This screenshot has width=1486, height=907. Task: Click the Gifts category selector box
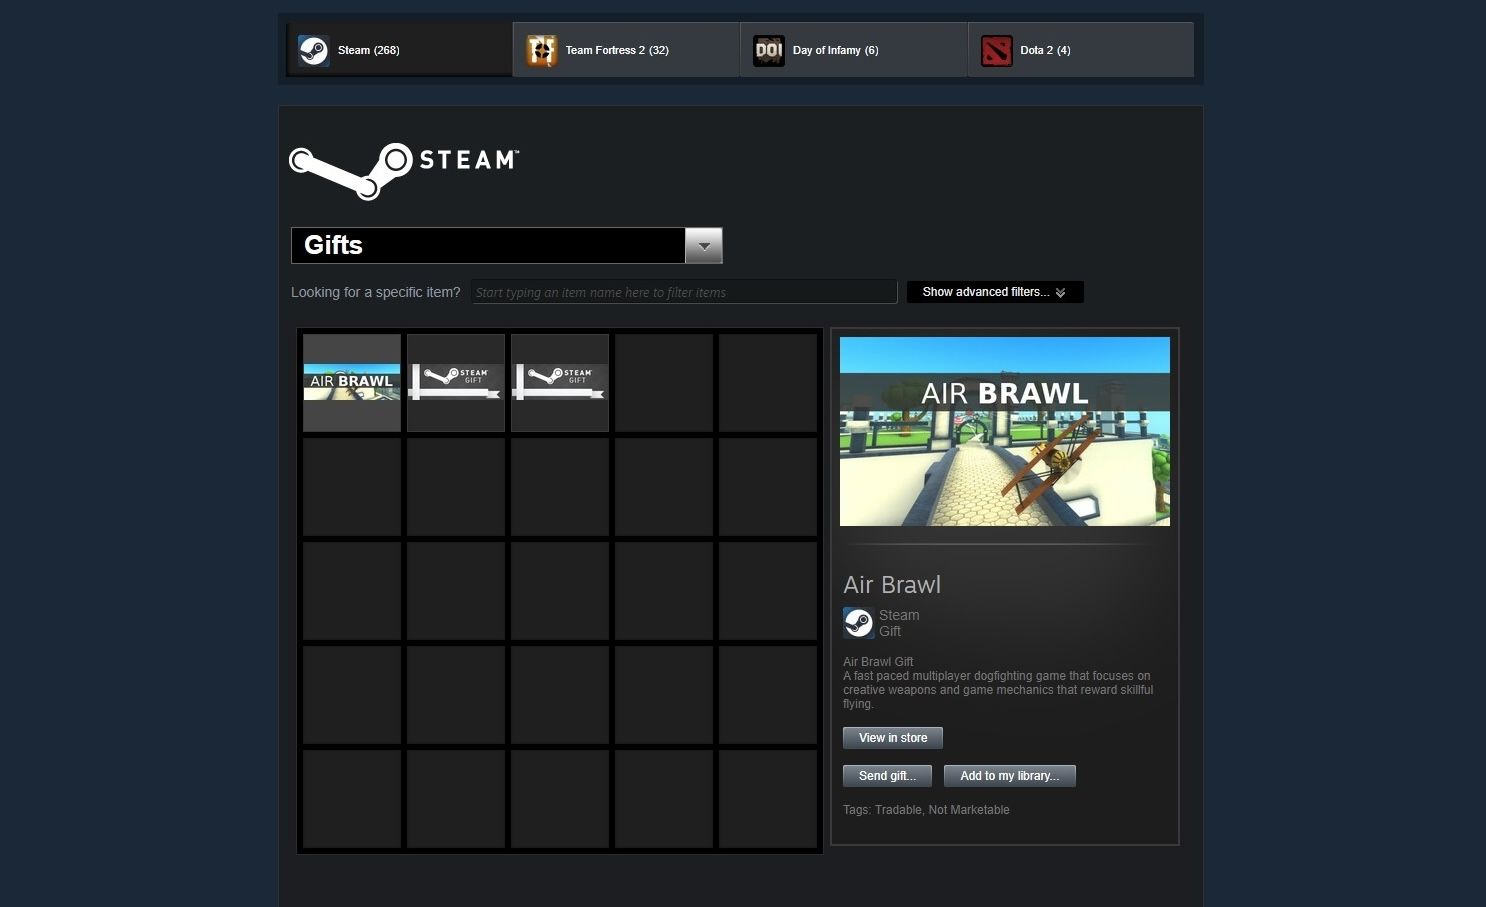[506, 246]
